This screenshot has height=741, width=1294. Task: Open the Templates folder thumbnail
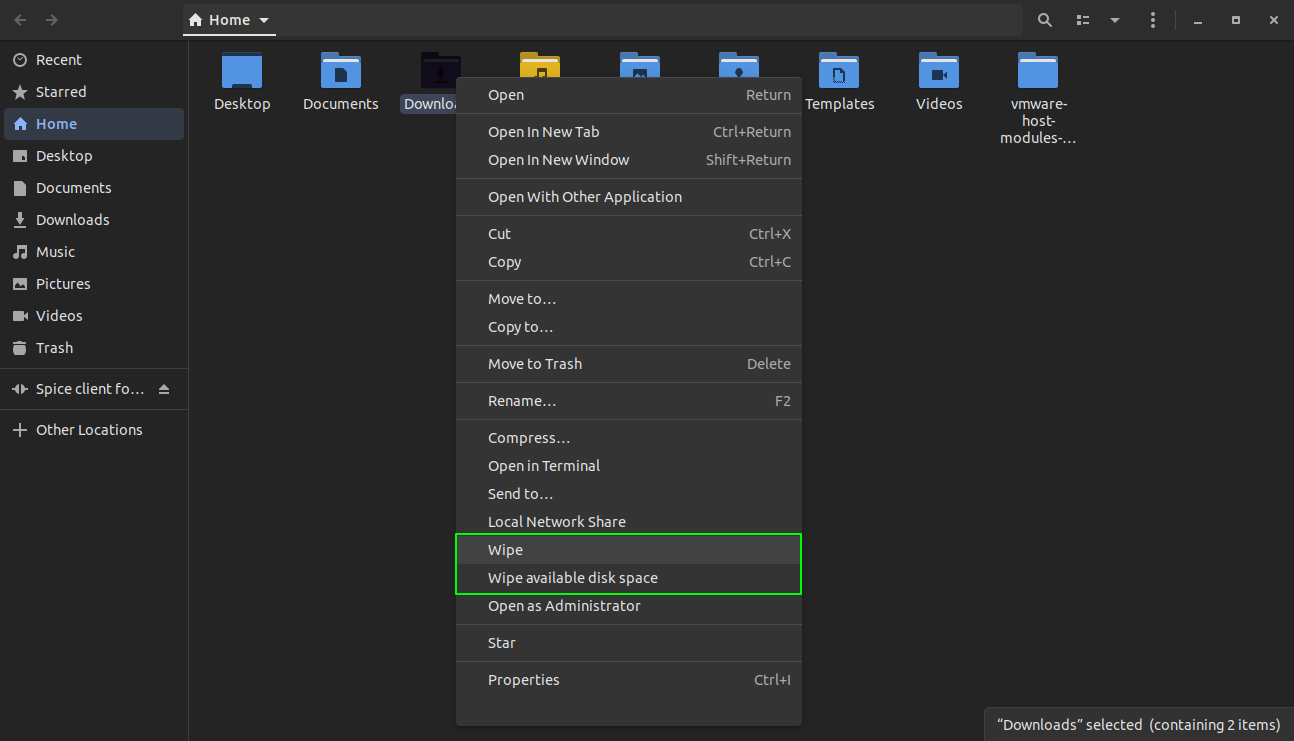840,70
